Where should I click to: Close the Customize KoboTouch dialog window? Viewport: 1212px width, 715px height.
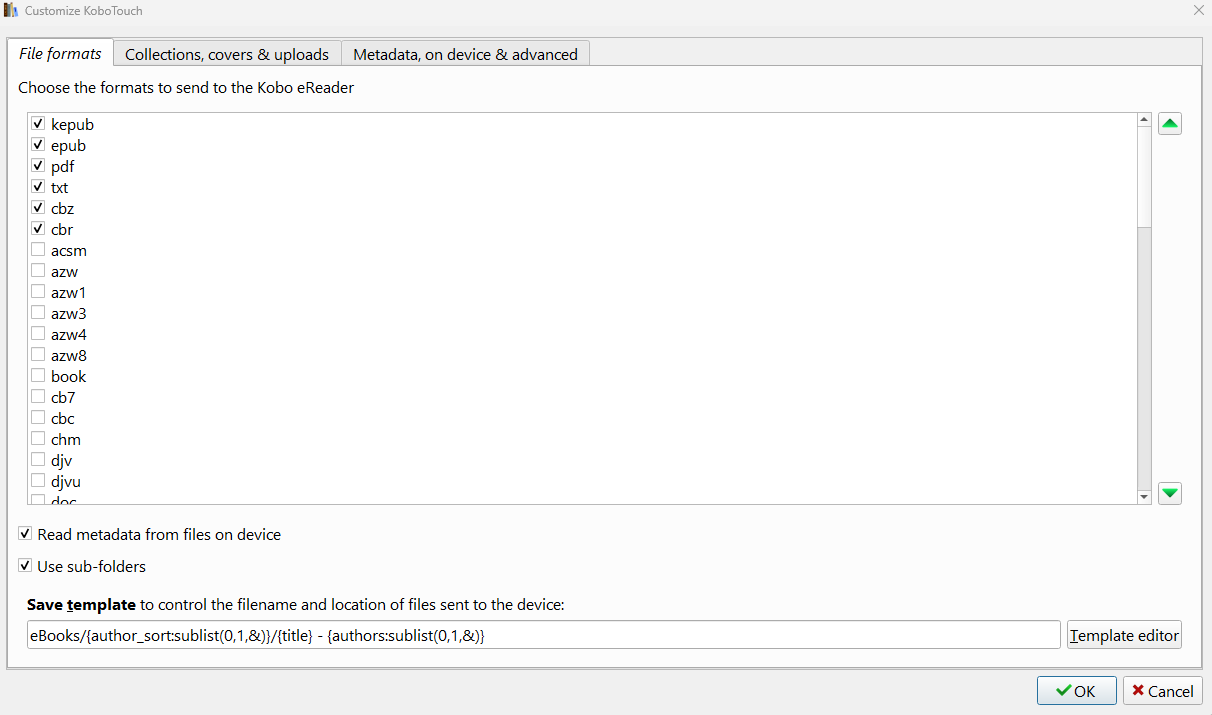click(1198, 10)
